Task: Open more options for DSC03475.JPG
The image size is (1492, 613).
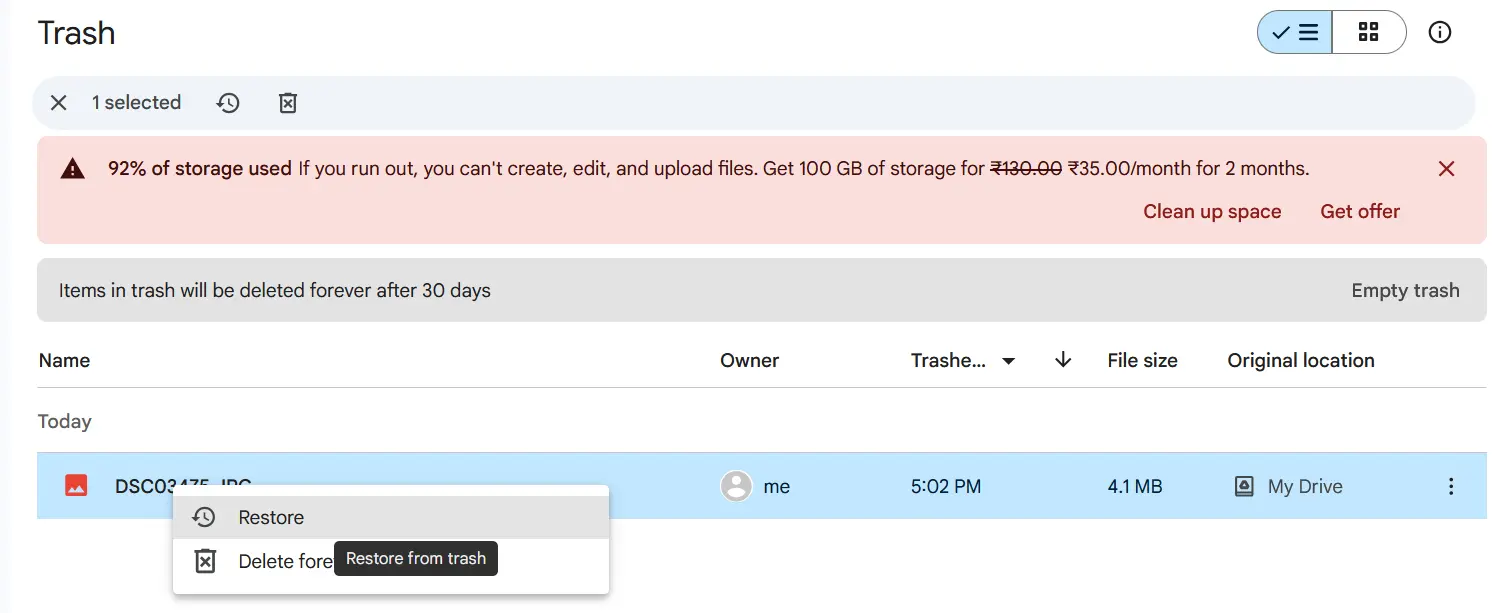Action: point(1451,486)
